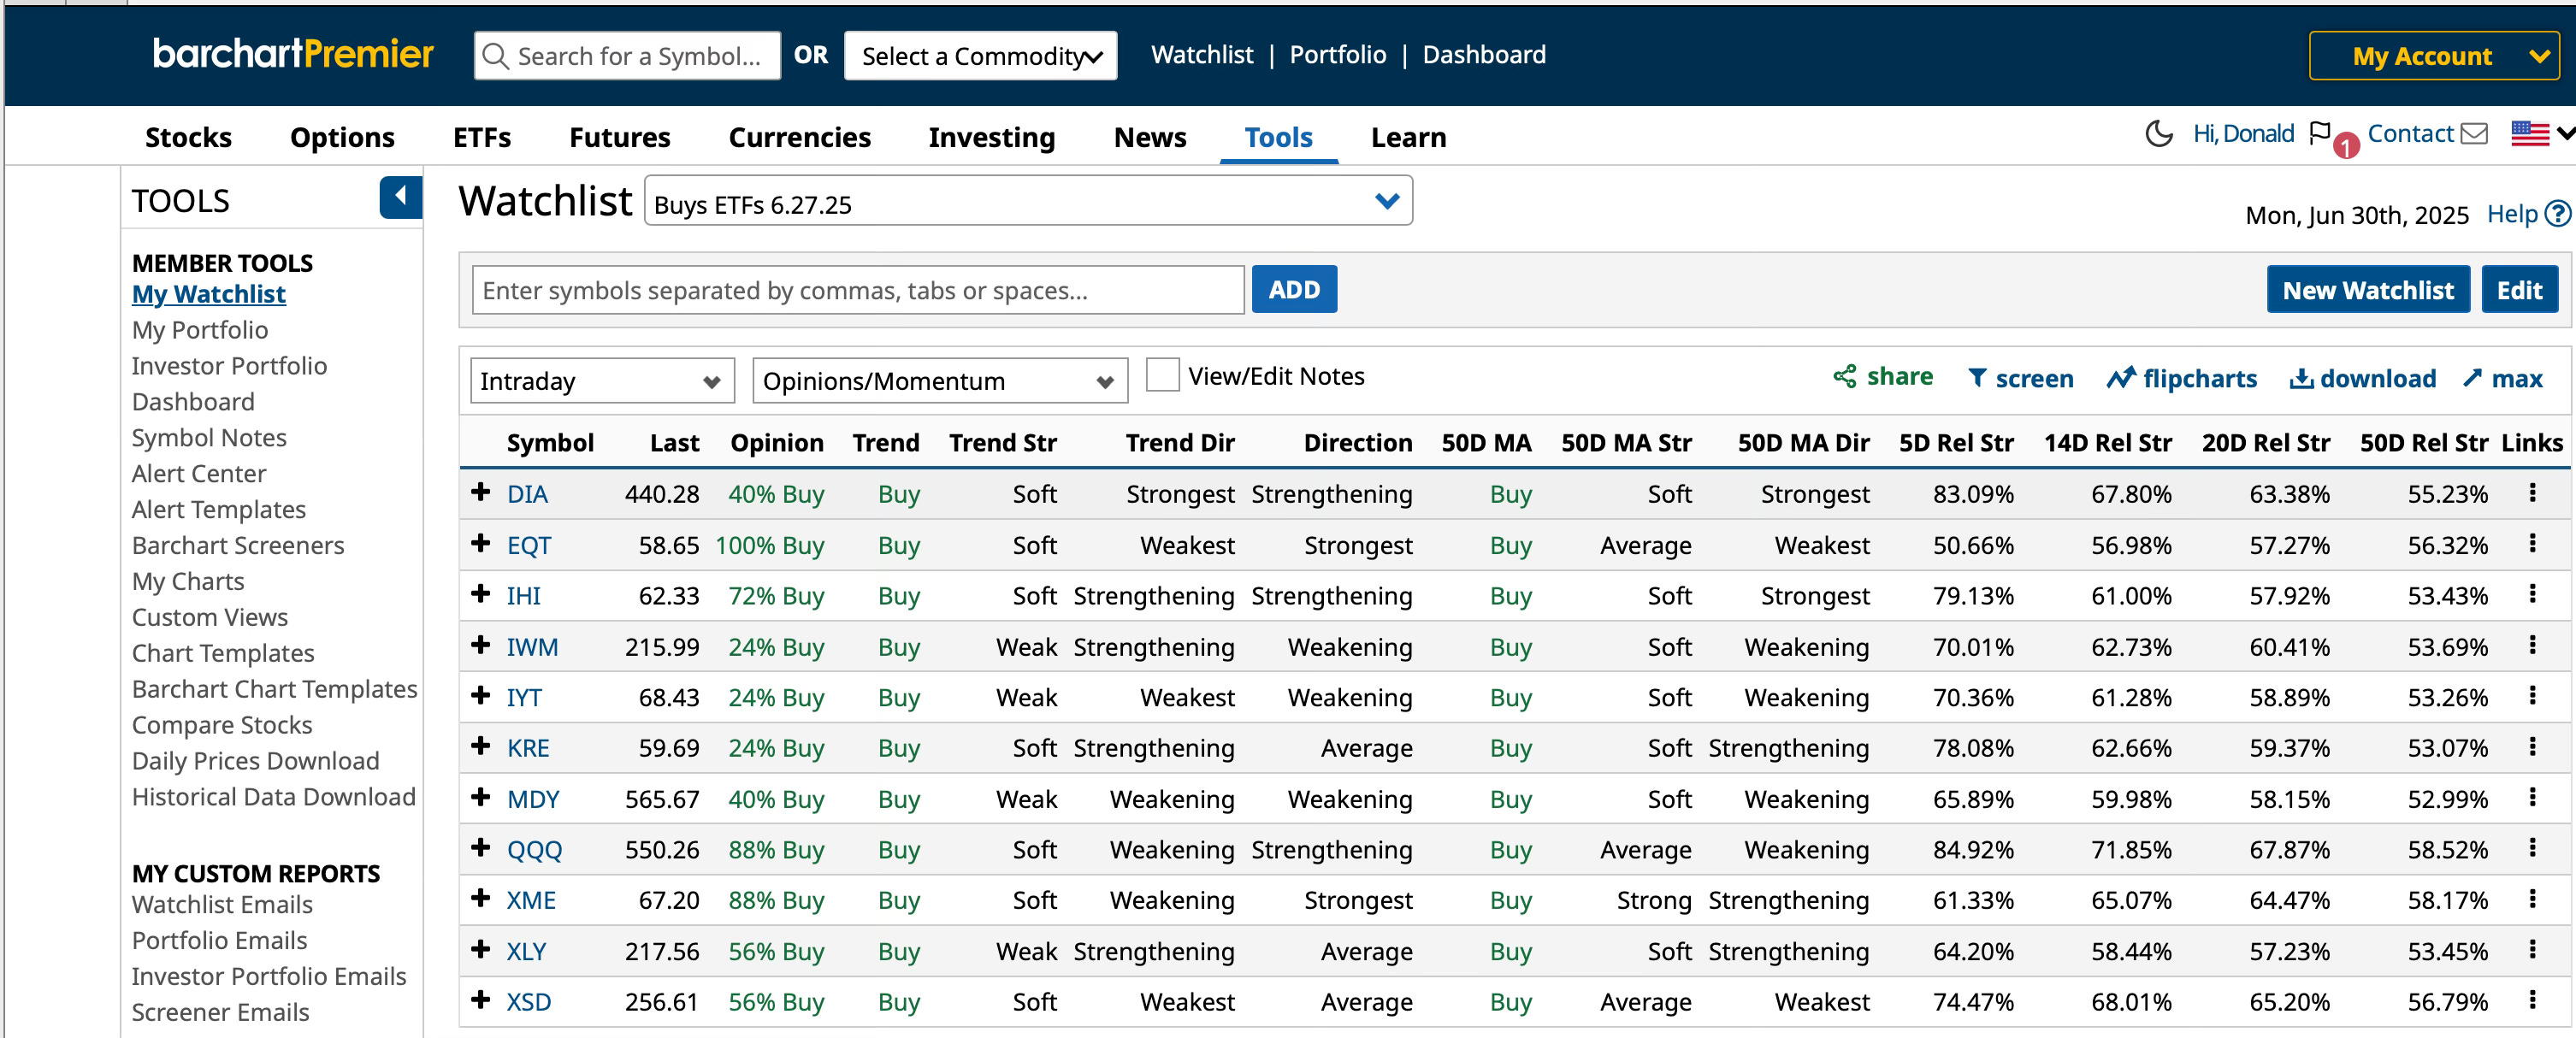Click the Contact envelope icon
2576x1038 pixels.
2474,134
